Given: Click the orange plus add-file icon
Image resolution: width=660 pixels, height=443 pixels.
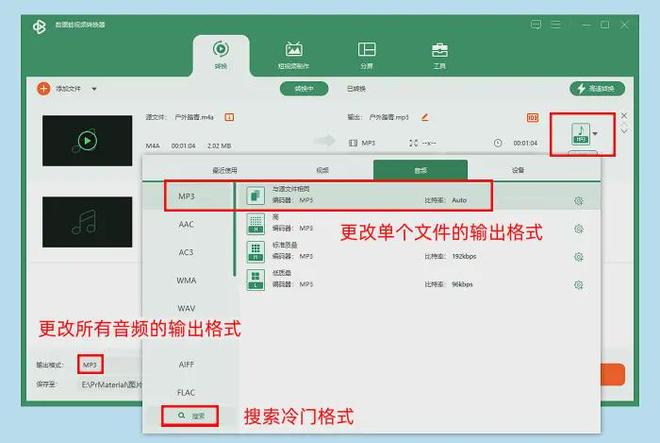Looking at the screenshot, I should pos(43,89).
